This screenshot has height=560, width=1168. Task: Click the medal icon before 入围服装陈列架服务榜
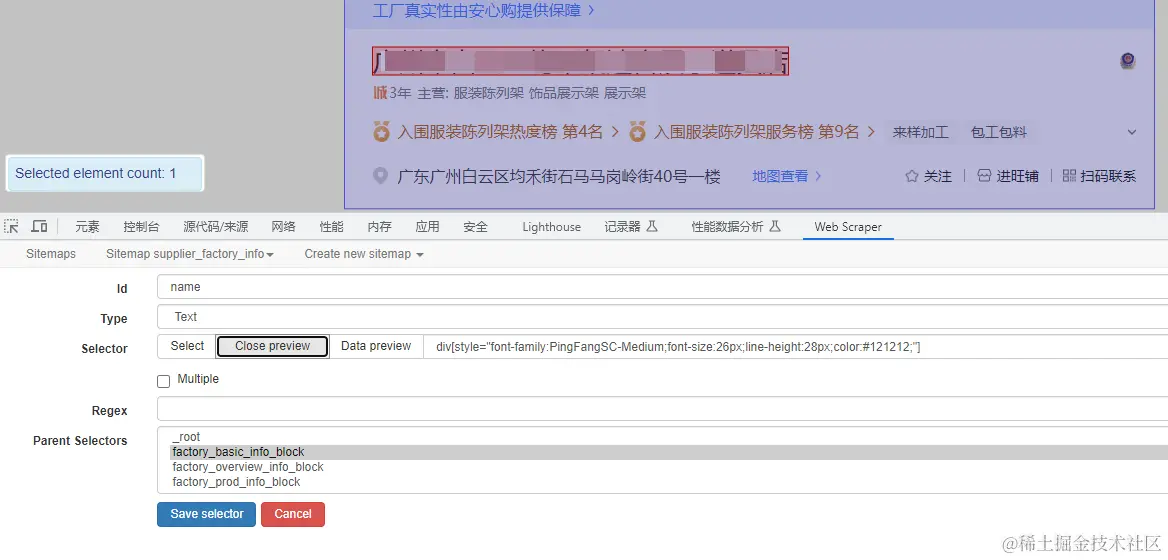[x=637, y=133]
